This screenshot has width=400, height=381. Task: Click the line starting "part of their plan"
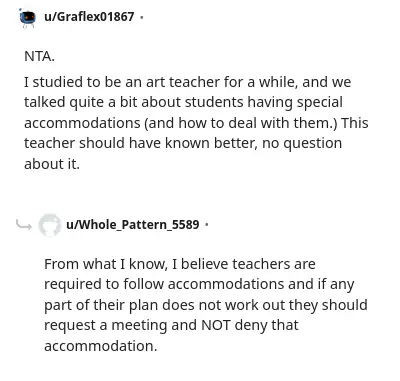206,305
